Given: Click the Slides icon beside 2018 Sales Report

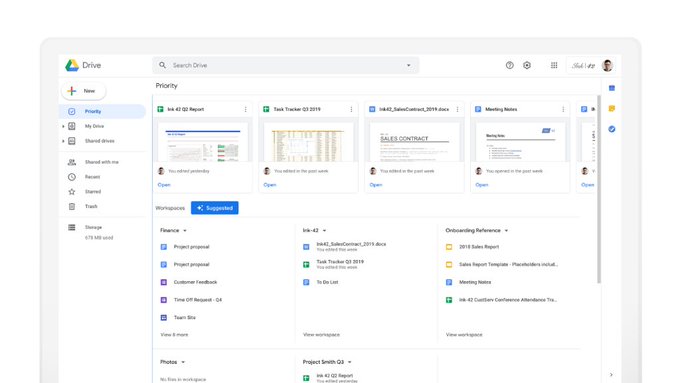Looking at the screenshot, I should 449,247.
